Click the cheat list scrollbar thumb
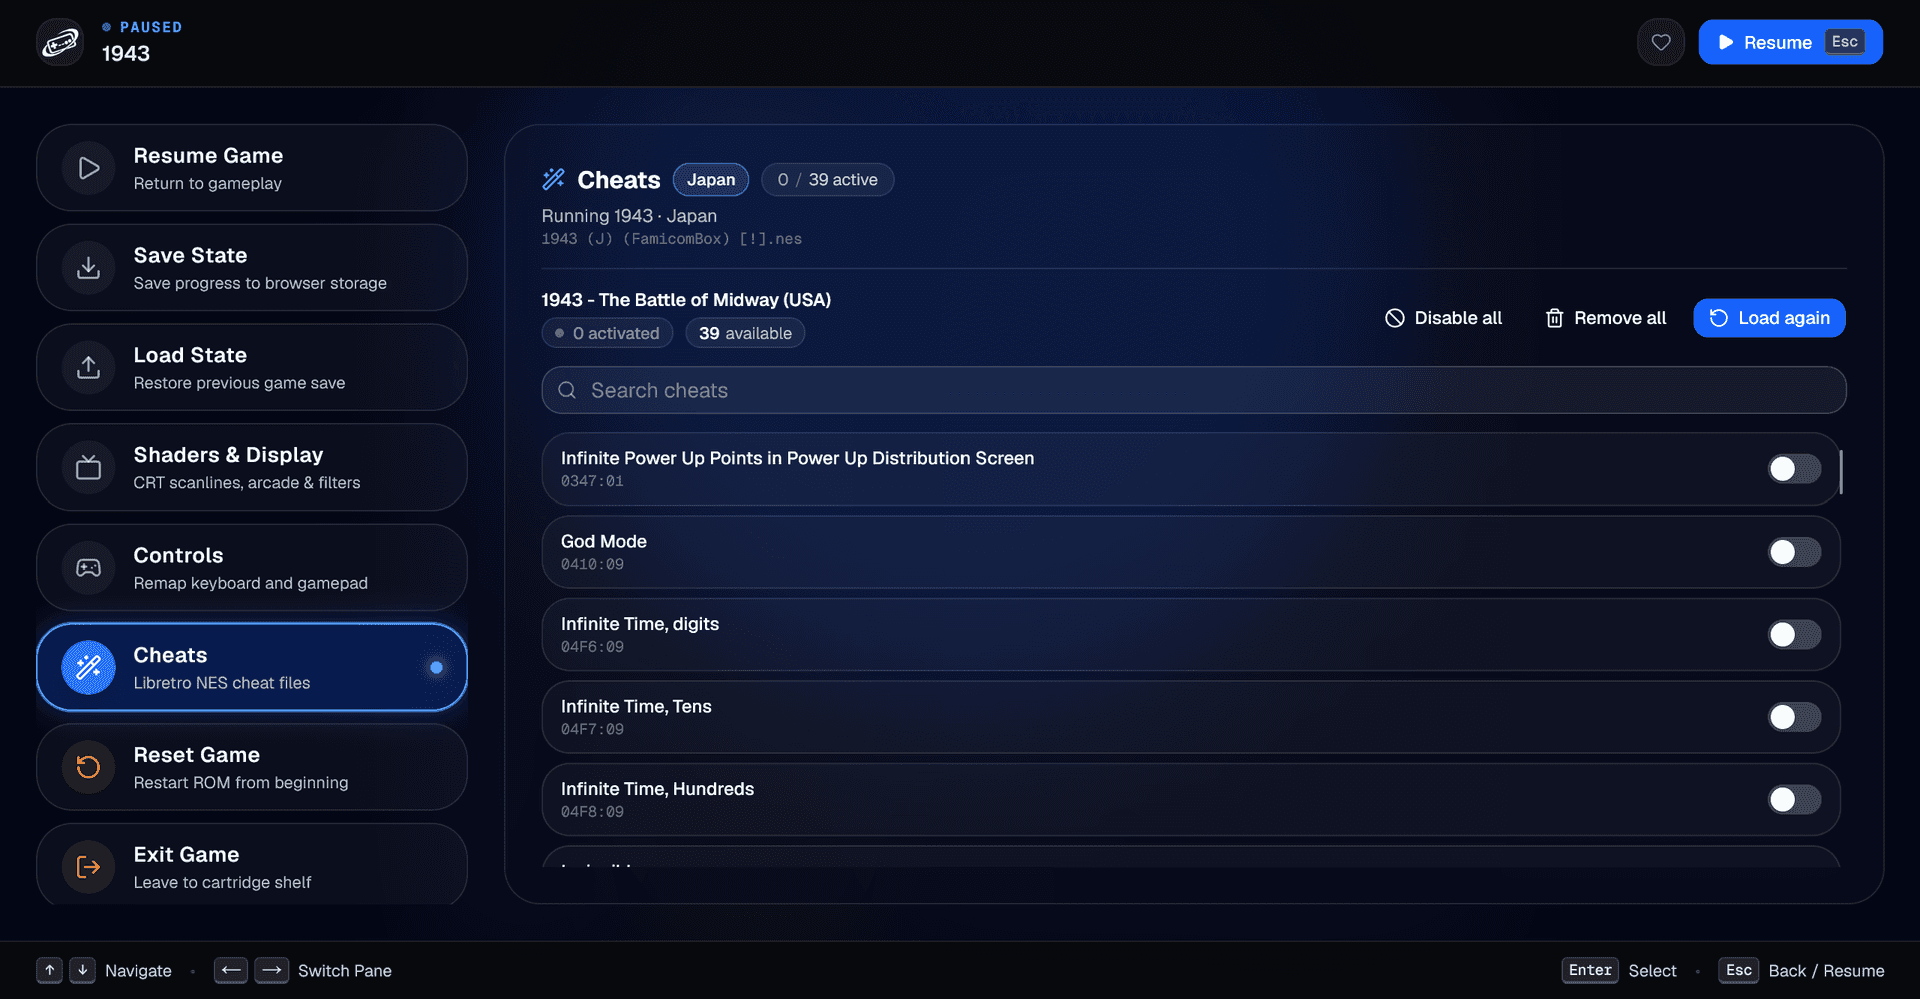The height and width of the screenshot is (999, 1920). (1841, 471)
